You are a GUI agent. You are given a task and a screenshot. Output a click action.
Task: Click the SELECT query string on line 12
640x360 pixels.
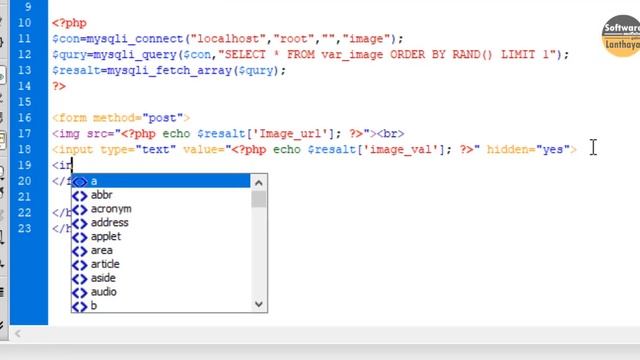387,54
